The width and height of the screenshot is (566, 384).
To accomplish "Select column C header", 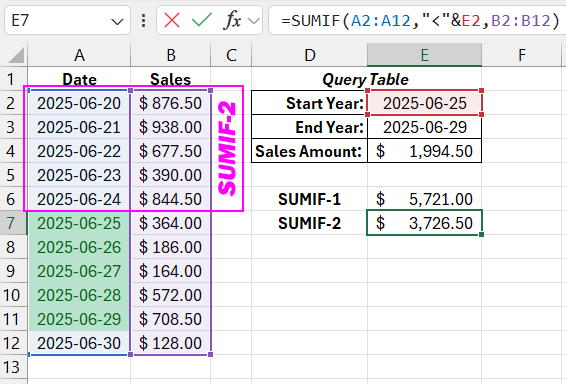I will pos(231,55).
